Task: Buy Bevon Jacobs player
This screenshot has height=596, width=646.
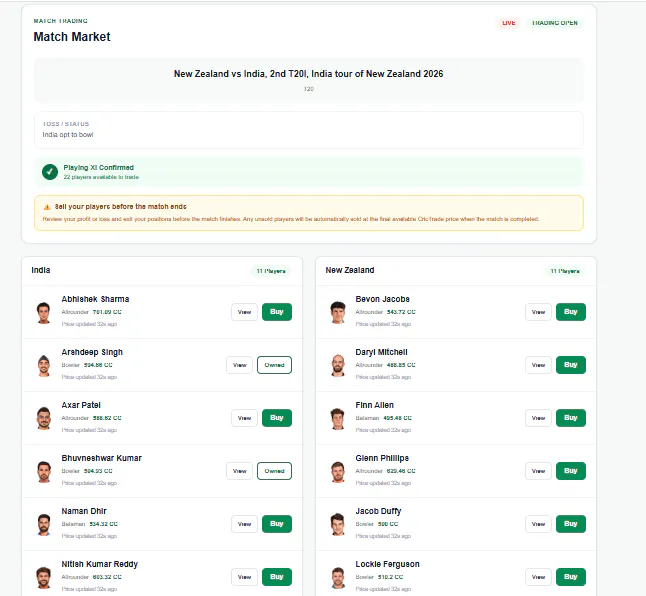Action: (571, 312)
